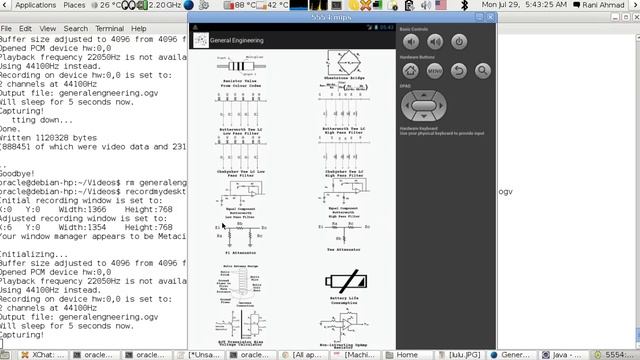Viewport: 640px width, 360px height.
Task: Open Chebyshev Tee LC High Pass Filter
Action: click(344, 157)
